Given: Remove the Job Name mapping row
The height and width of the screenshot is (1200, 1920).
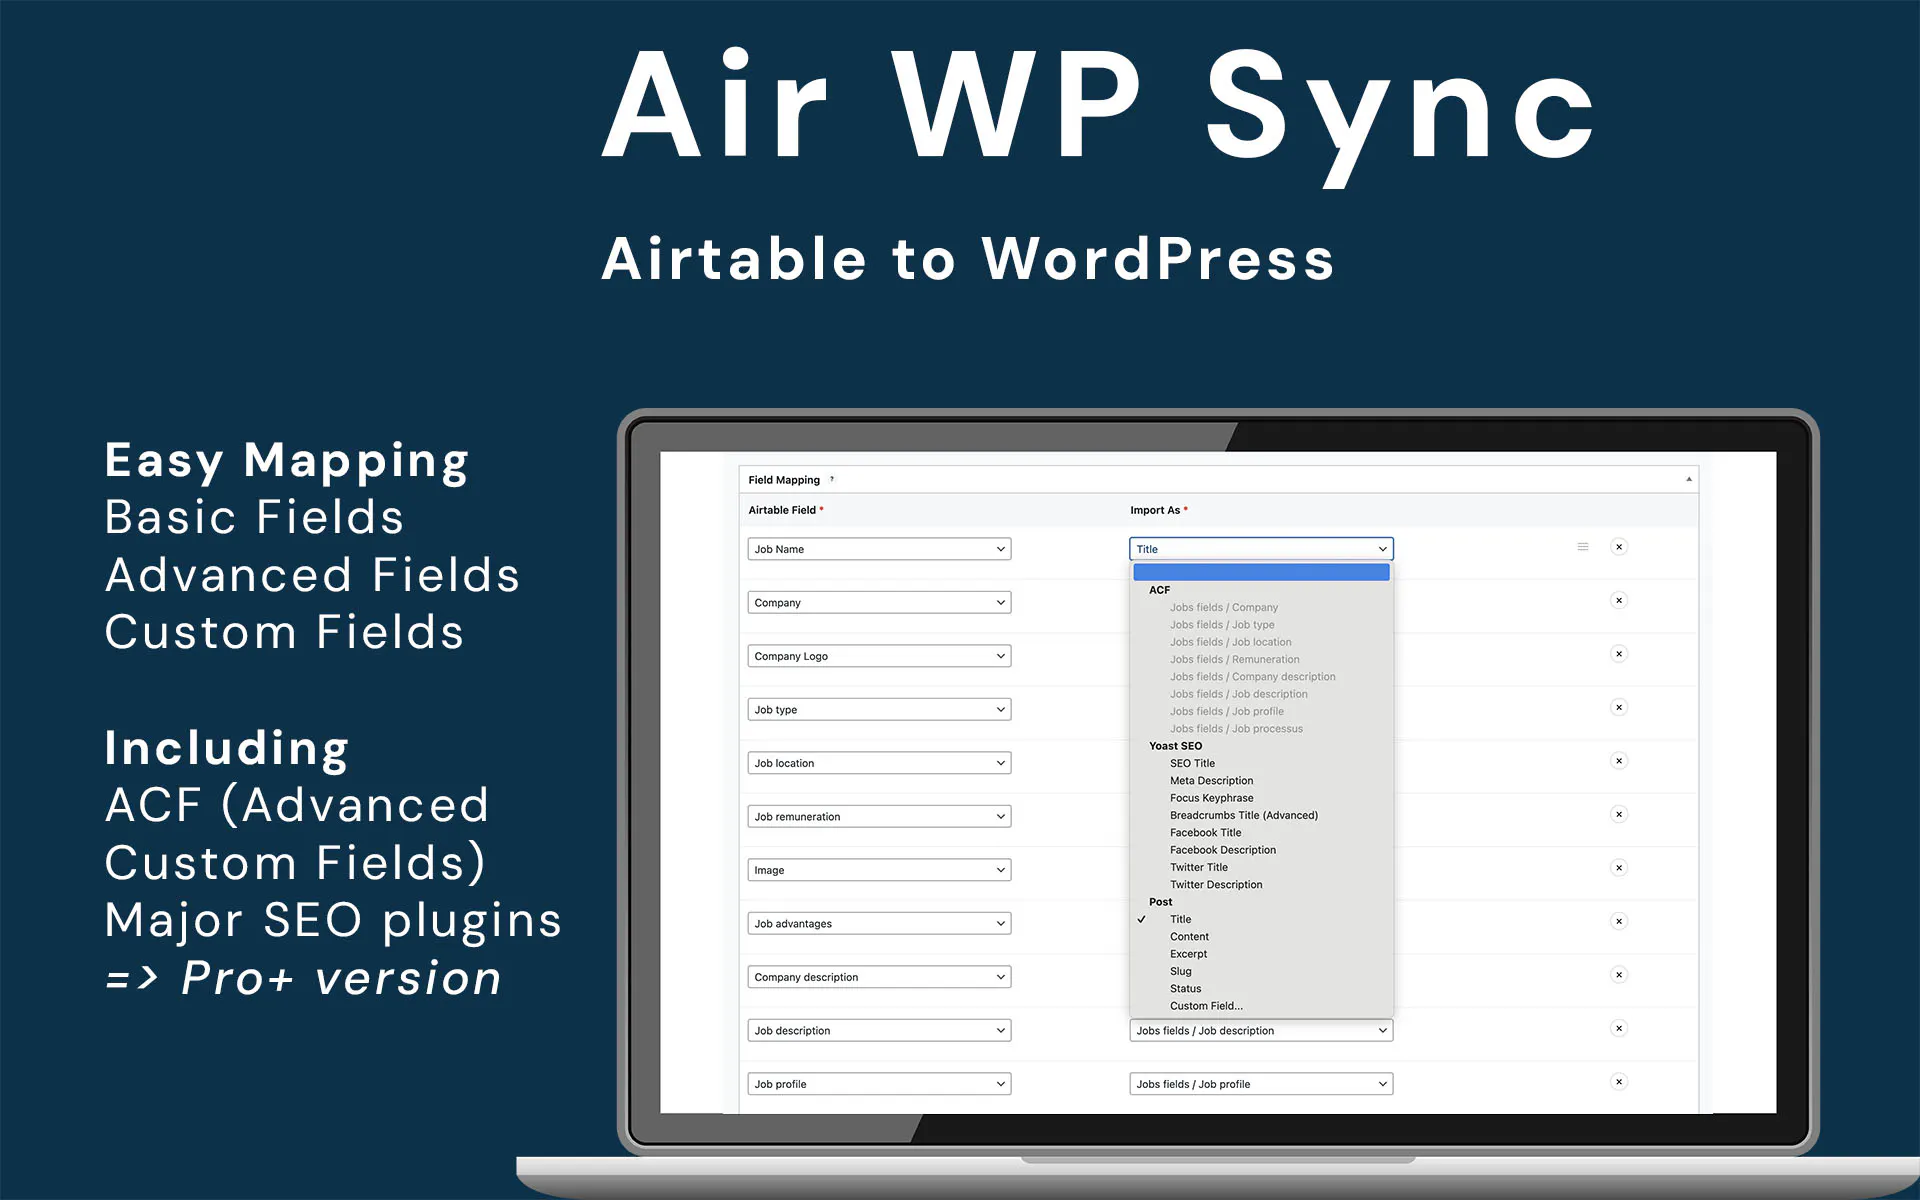Looking at the screenshot, I should tap(1619, 547).
